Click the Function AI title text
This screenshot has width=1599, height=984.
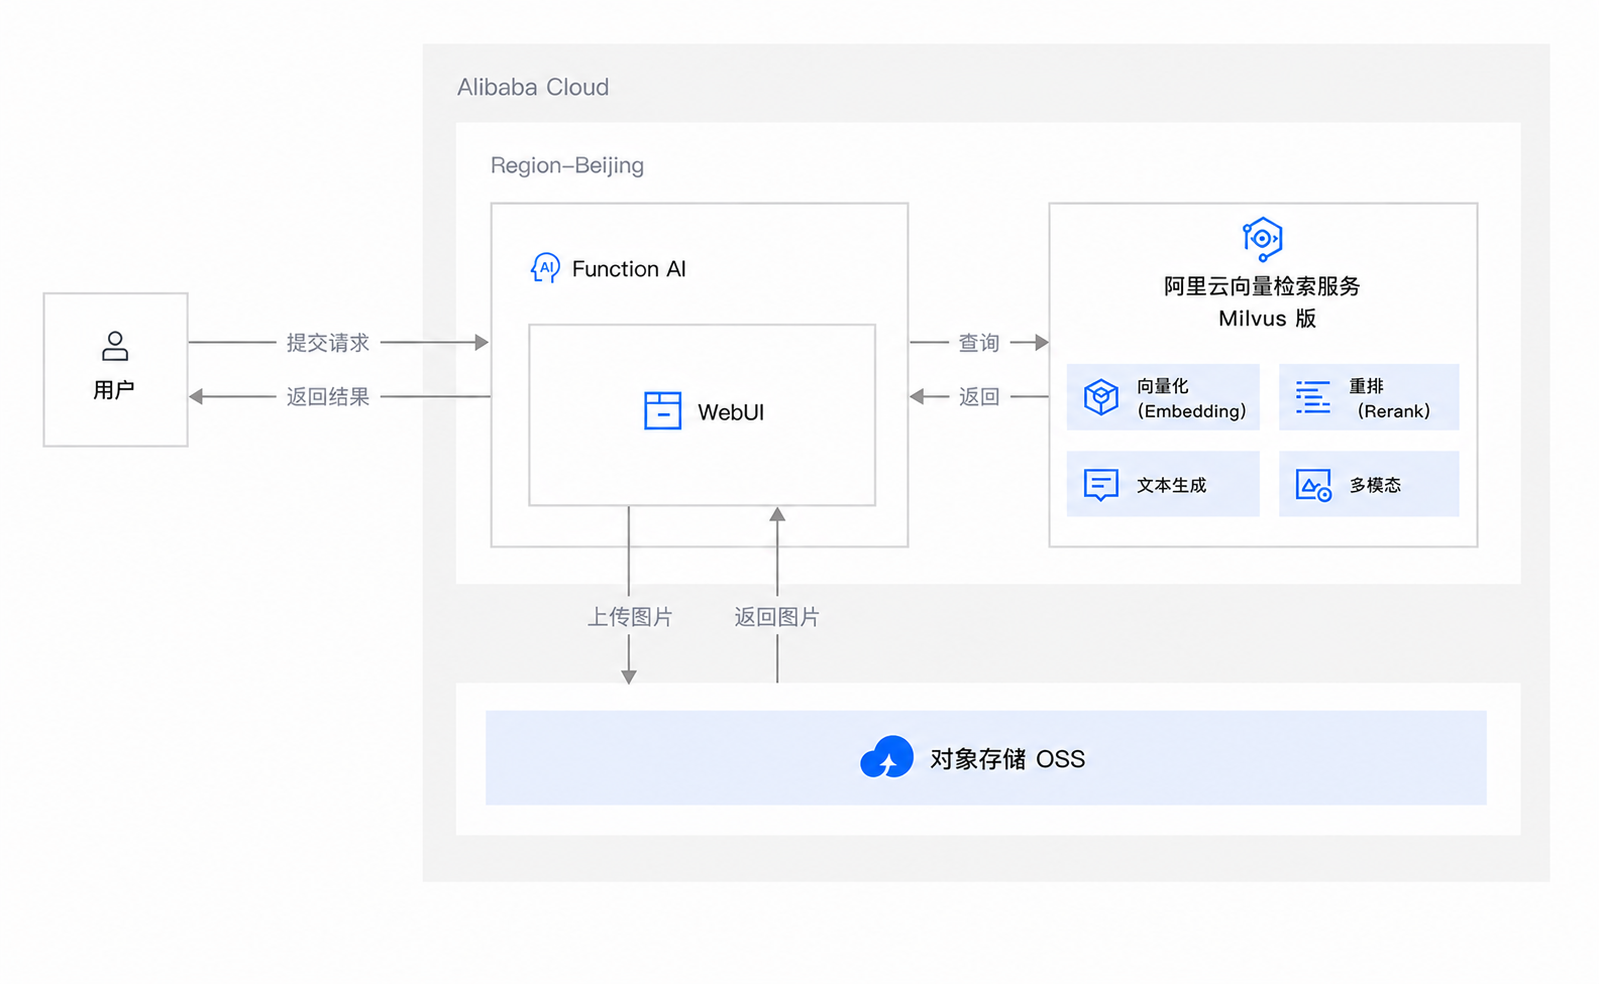[629, 269]
